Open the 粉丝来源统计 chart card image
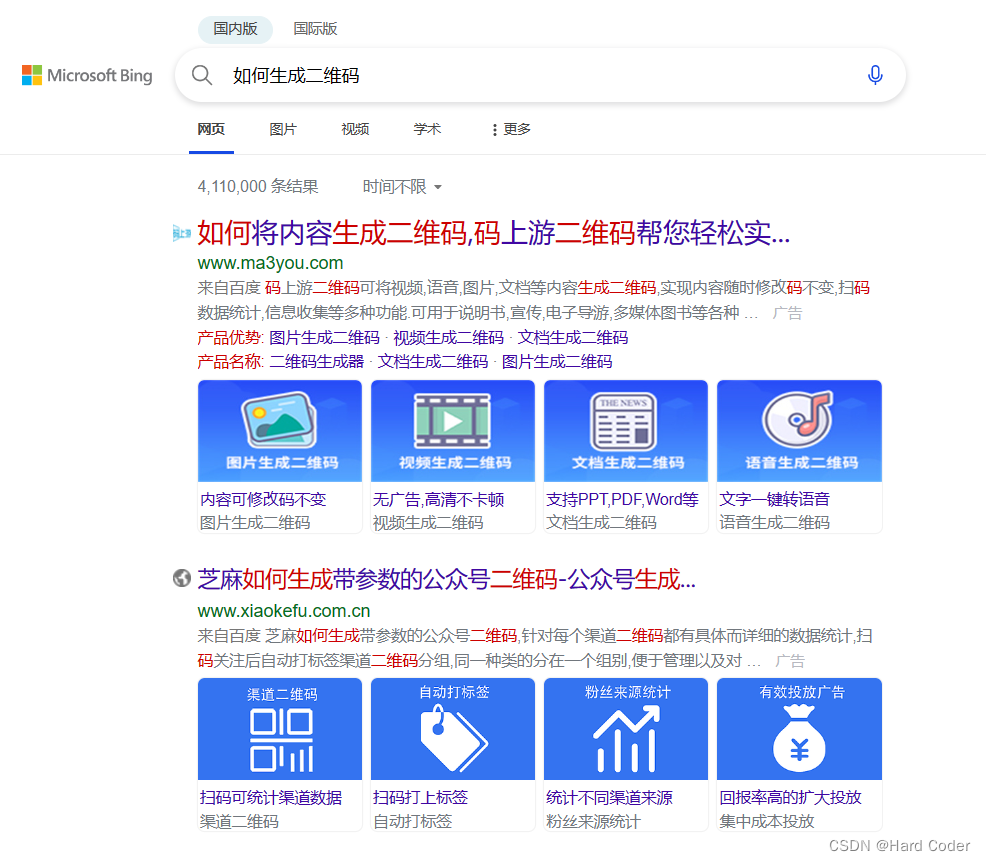Image resolution: width=986 pixels, height=861 pixels. (626, 729)
